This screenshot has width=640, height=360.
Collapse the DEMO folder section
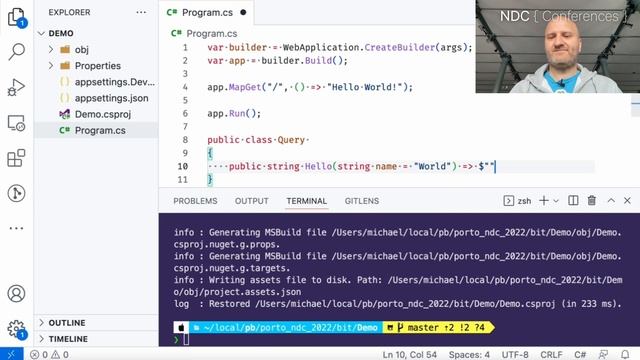[41, 33]
